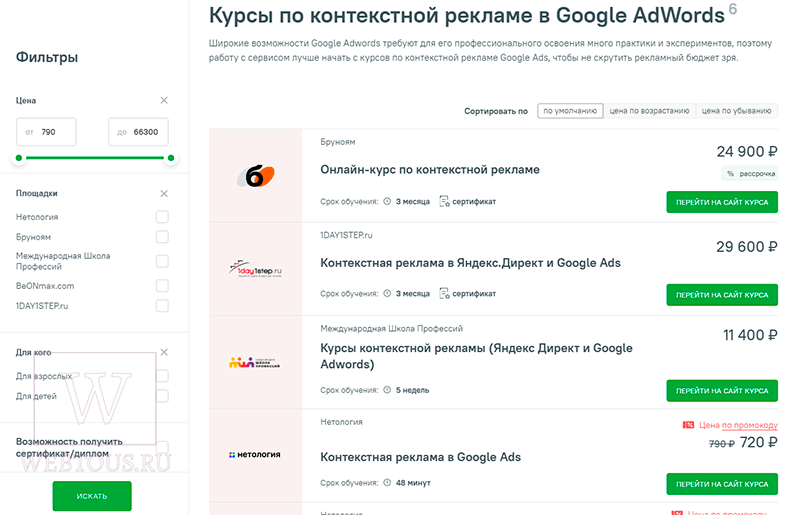Check the Международная Школа Профессий checkbox
The width and height of the screenshot is (800, 515).
pyautogui.click(x=162, y=261)
